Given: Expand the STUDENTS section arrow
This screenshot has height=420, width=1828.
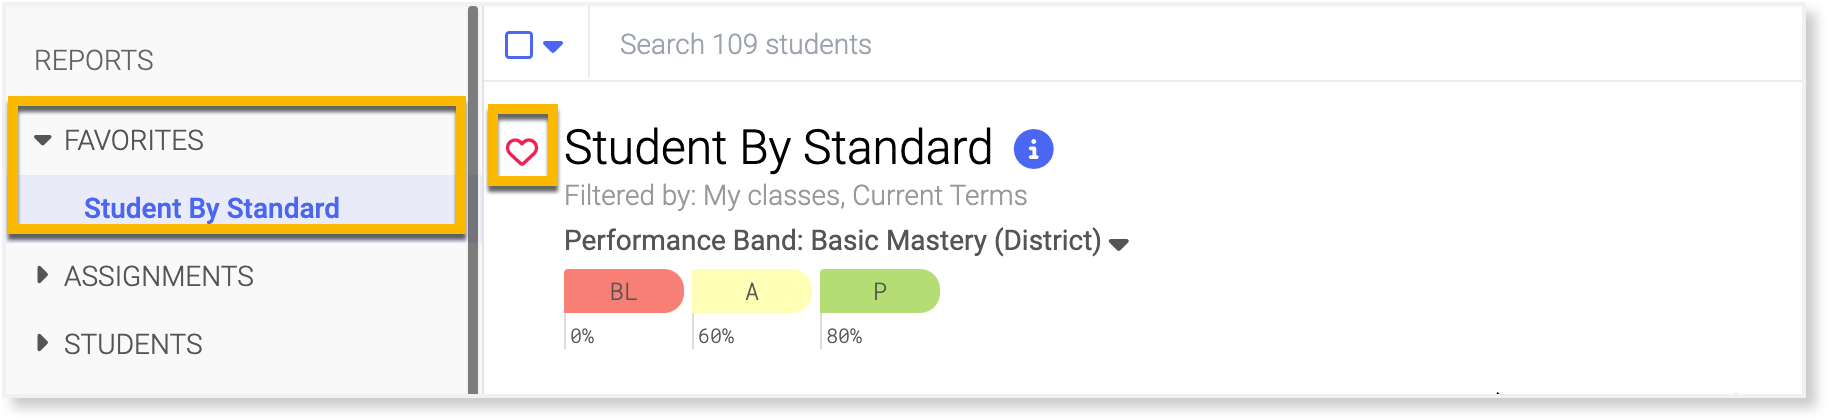Looking at the screenshot, I should coord(42,343).
